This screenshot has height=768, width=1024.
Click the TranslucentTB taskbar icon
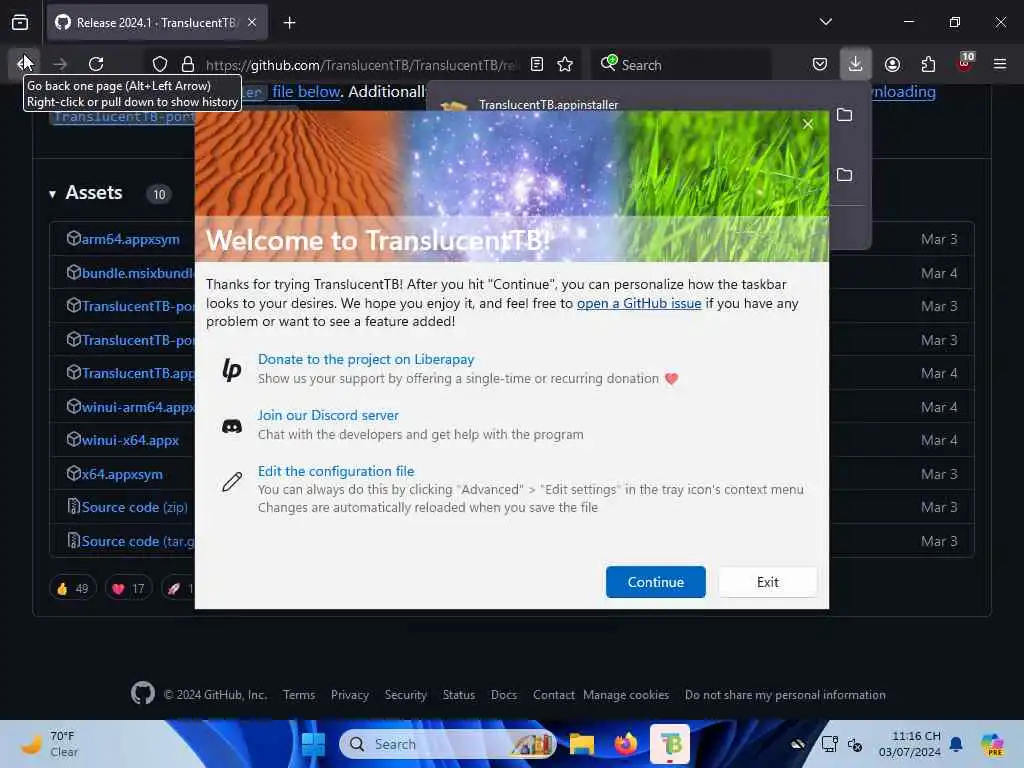click(x=670, y=744)
